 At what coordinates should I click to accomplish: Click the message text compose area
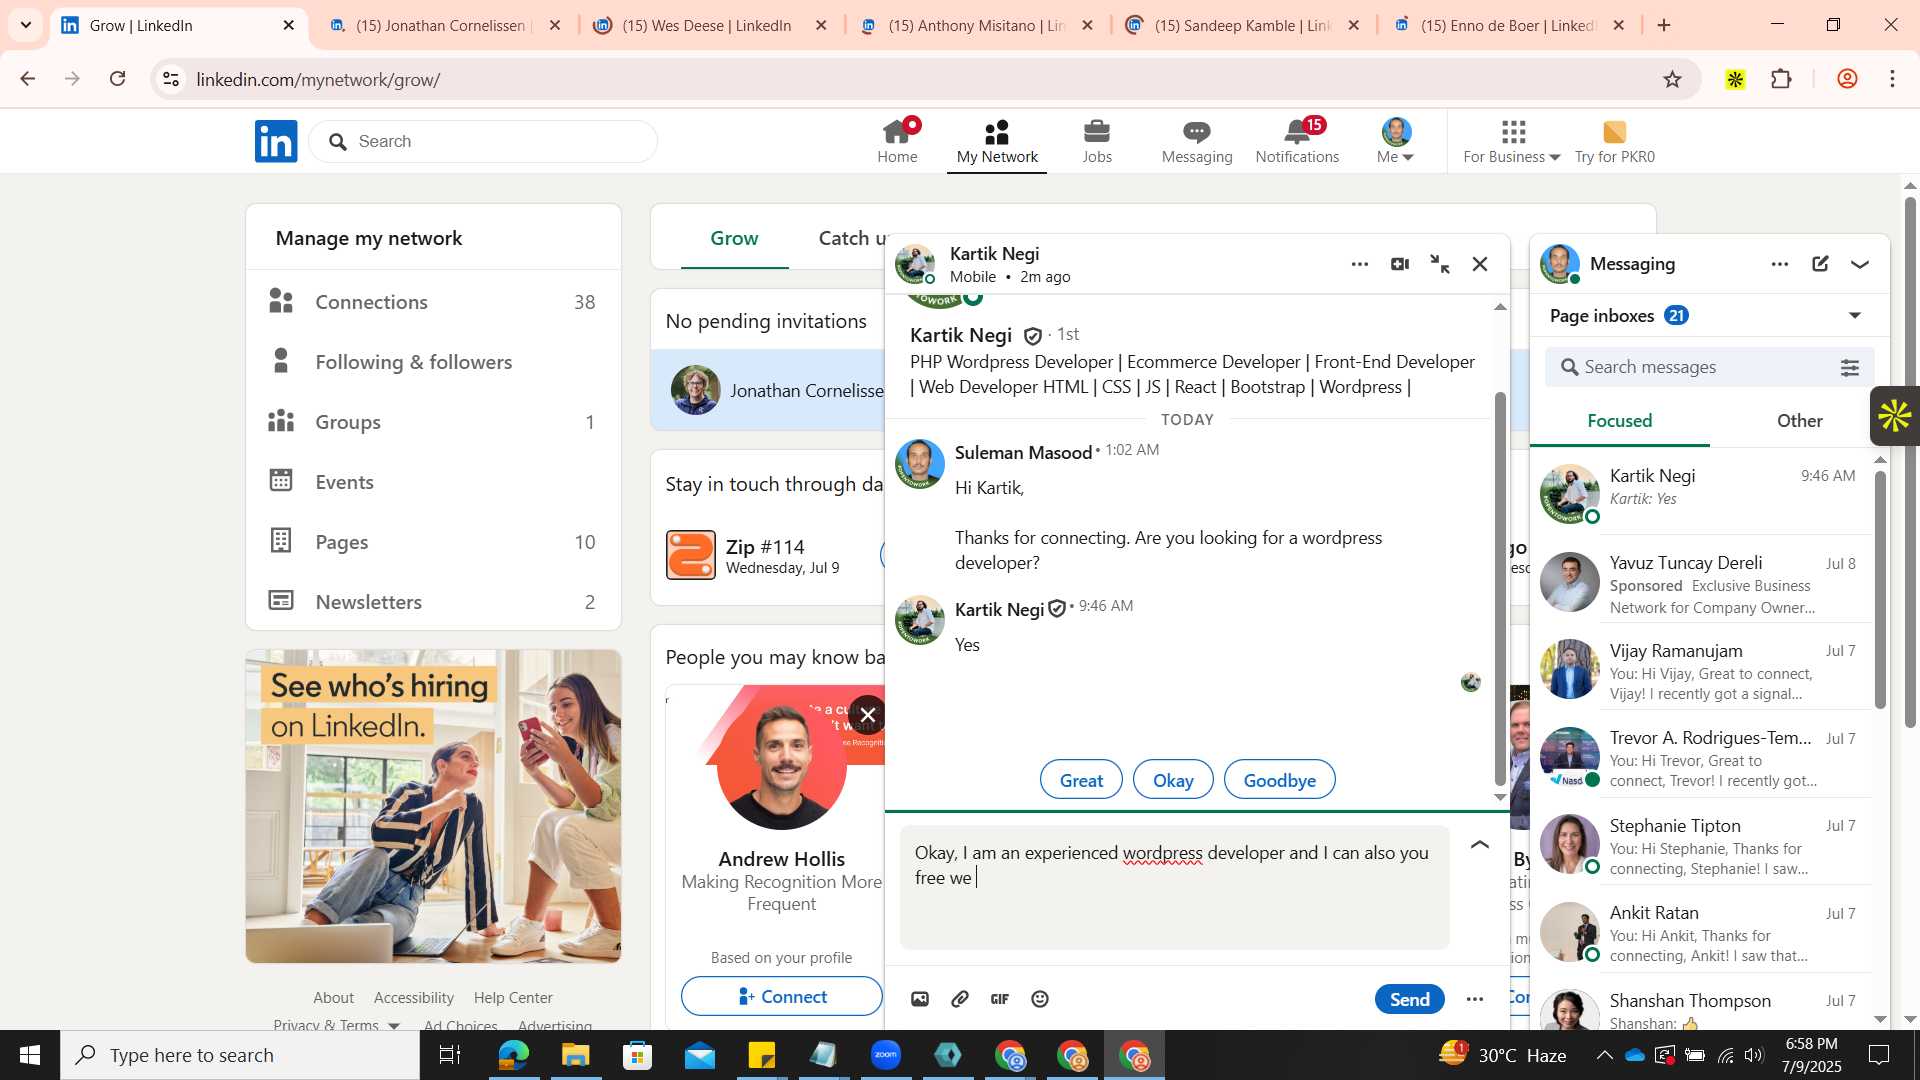(x=1174, y=888)
